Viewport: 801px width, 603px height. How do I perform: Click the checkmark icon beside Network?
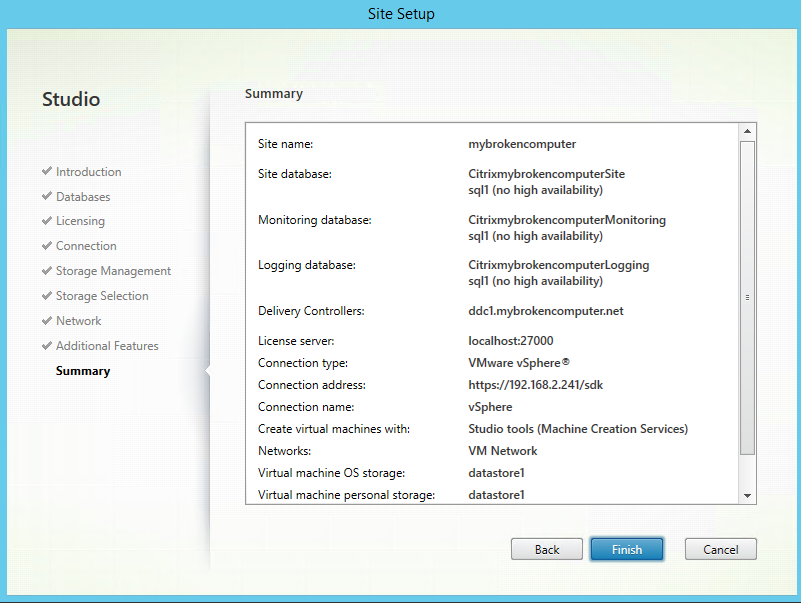[47, 320]
